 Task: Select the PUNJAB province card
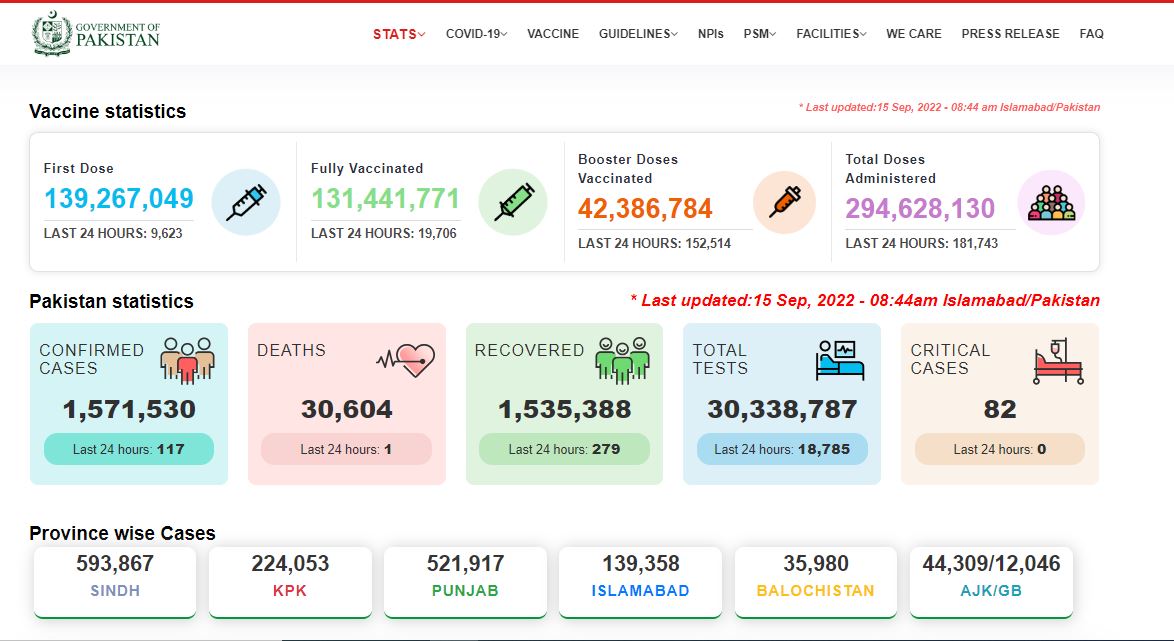[465, 583]
